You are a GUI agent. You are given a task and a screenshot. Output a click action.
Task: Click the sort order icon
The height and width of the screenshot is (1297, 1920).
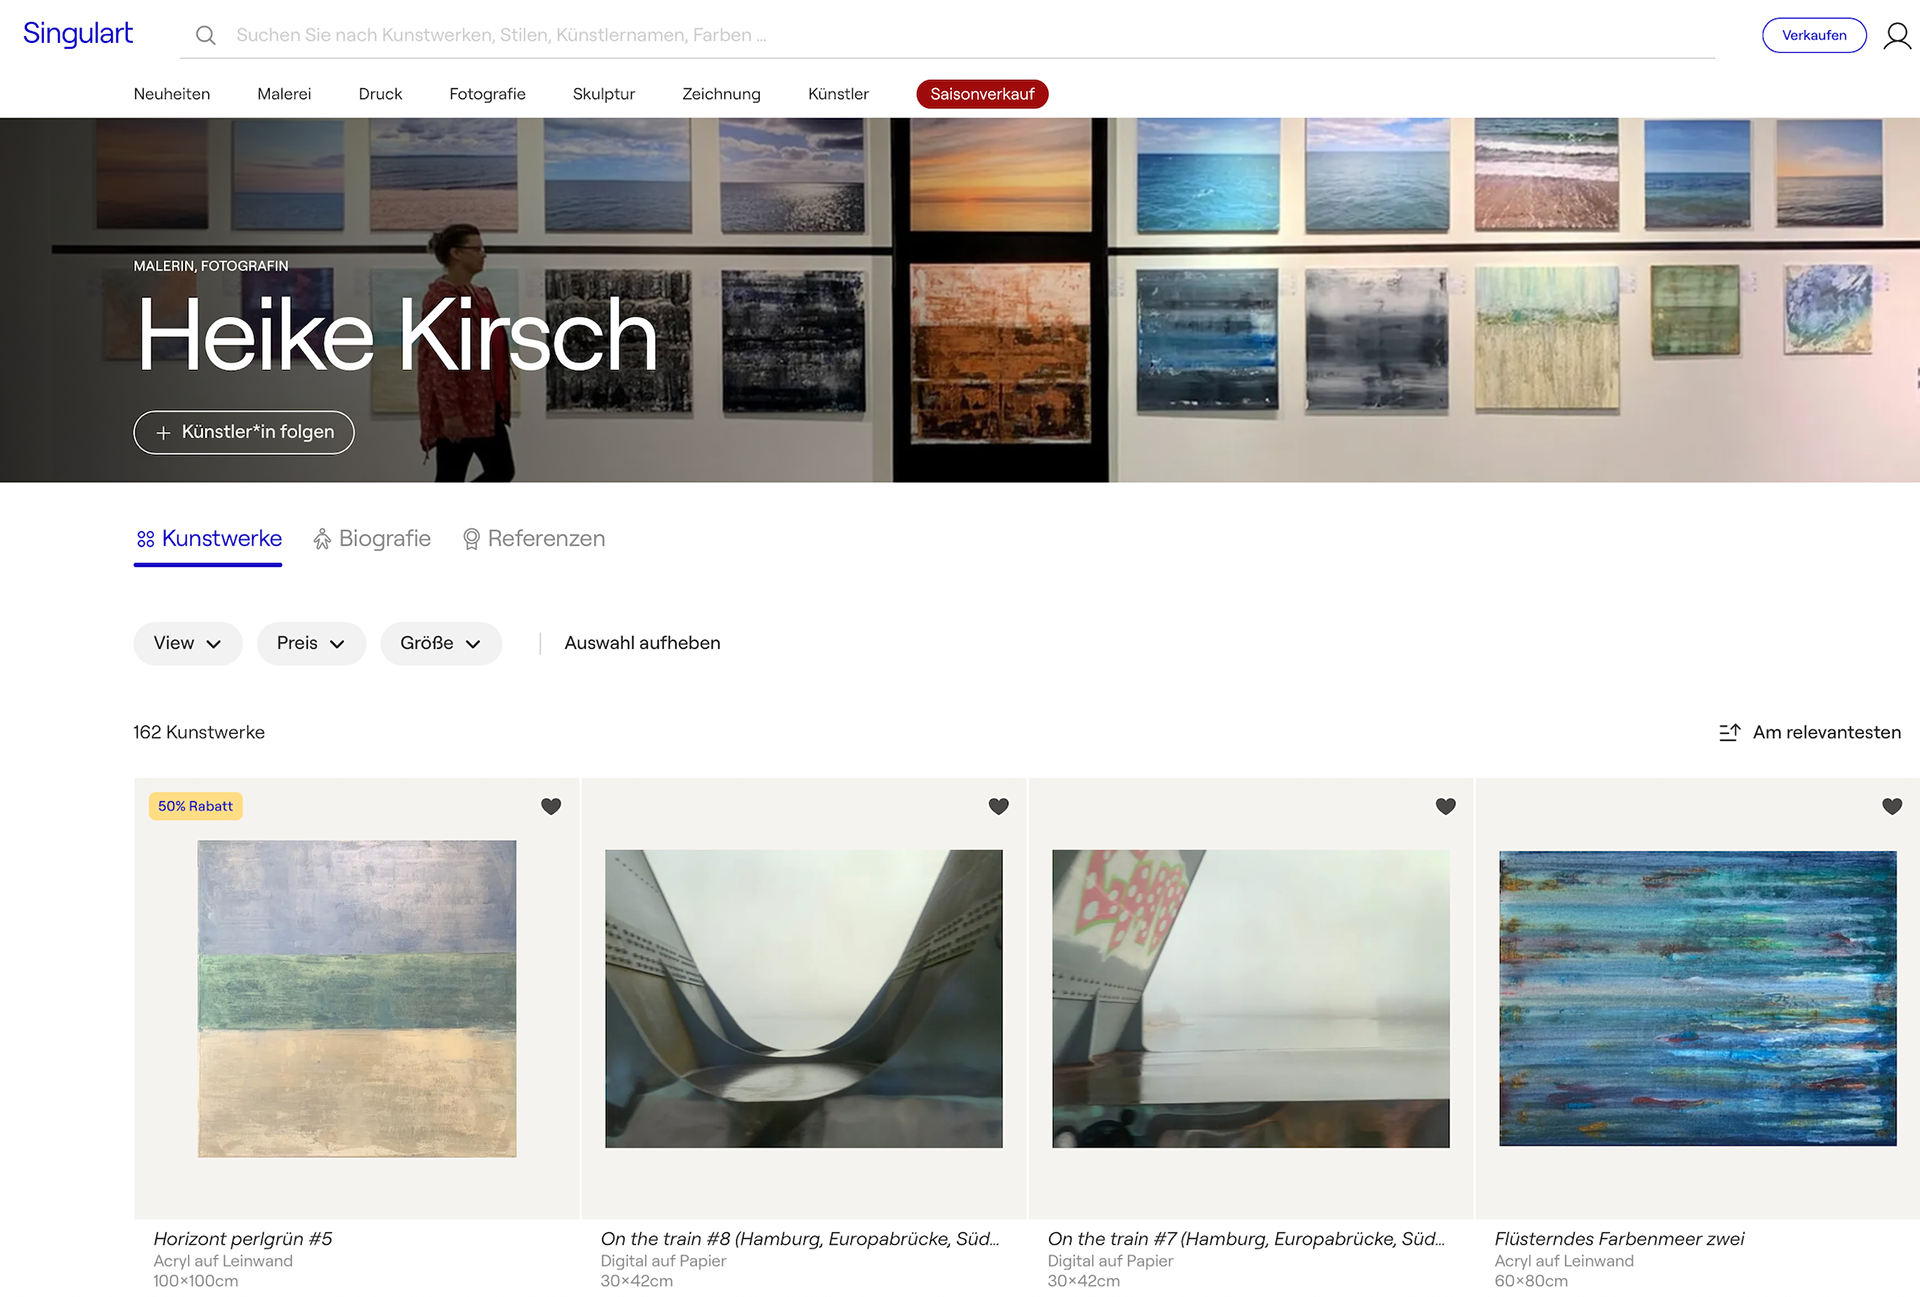(x=1729, y=733)
